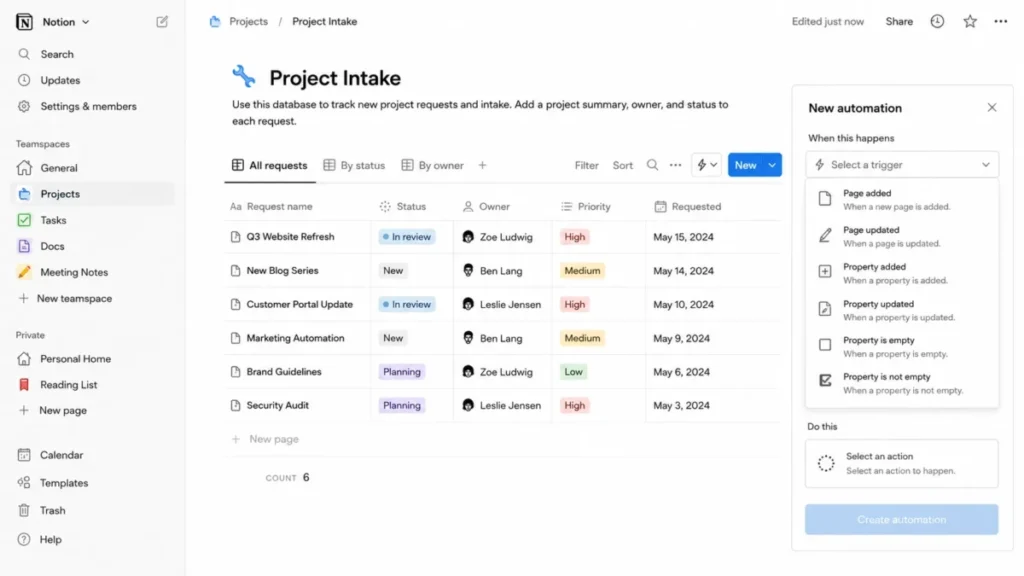Switch to the By status tab
Screen dimensions: 1024x576
pos(355,165)
